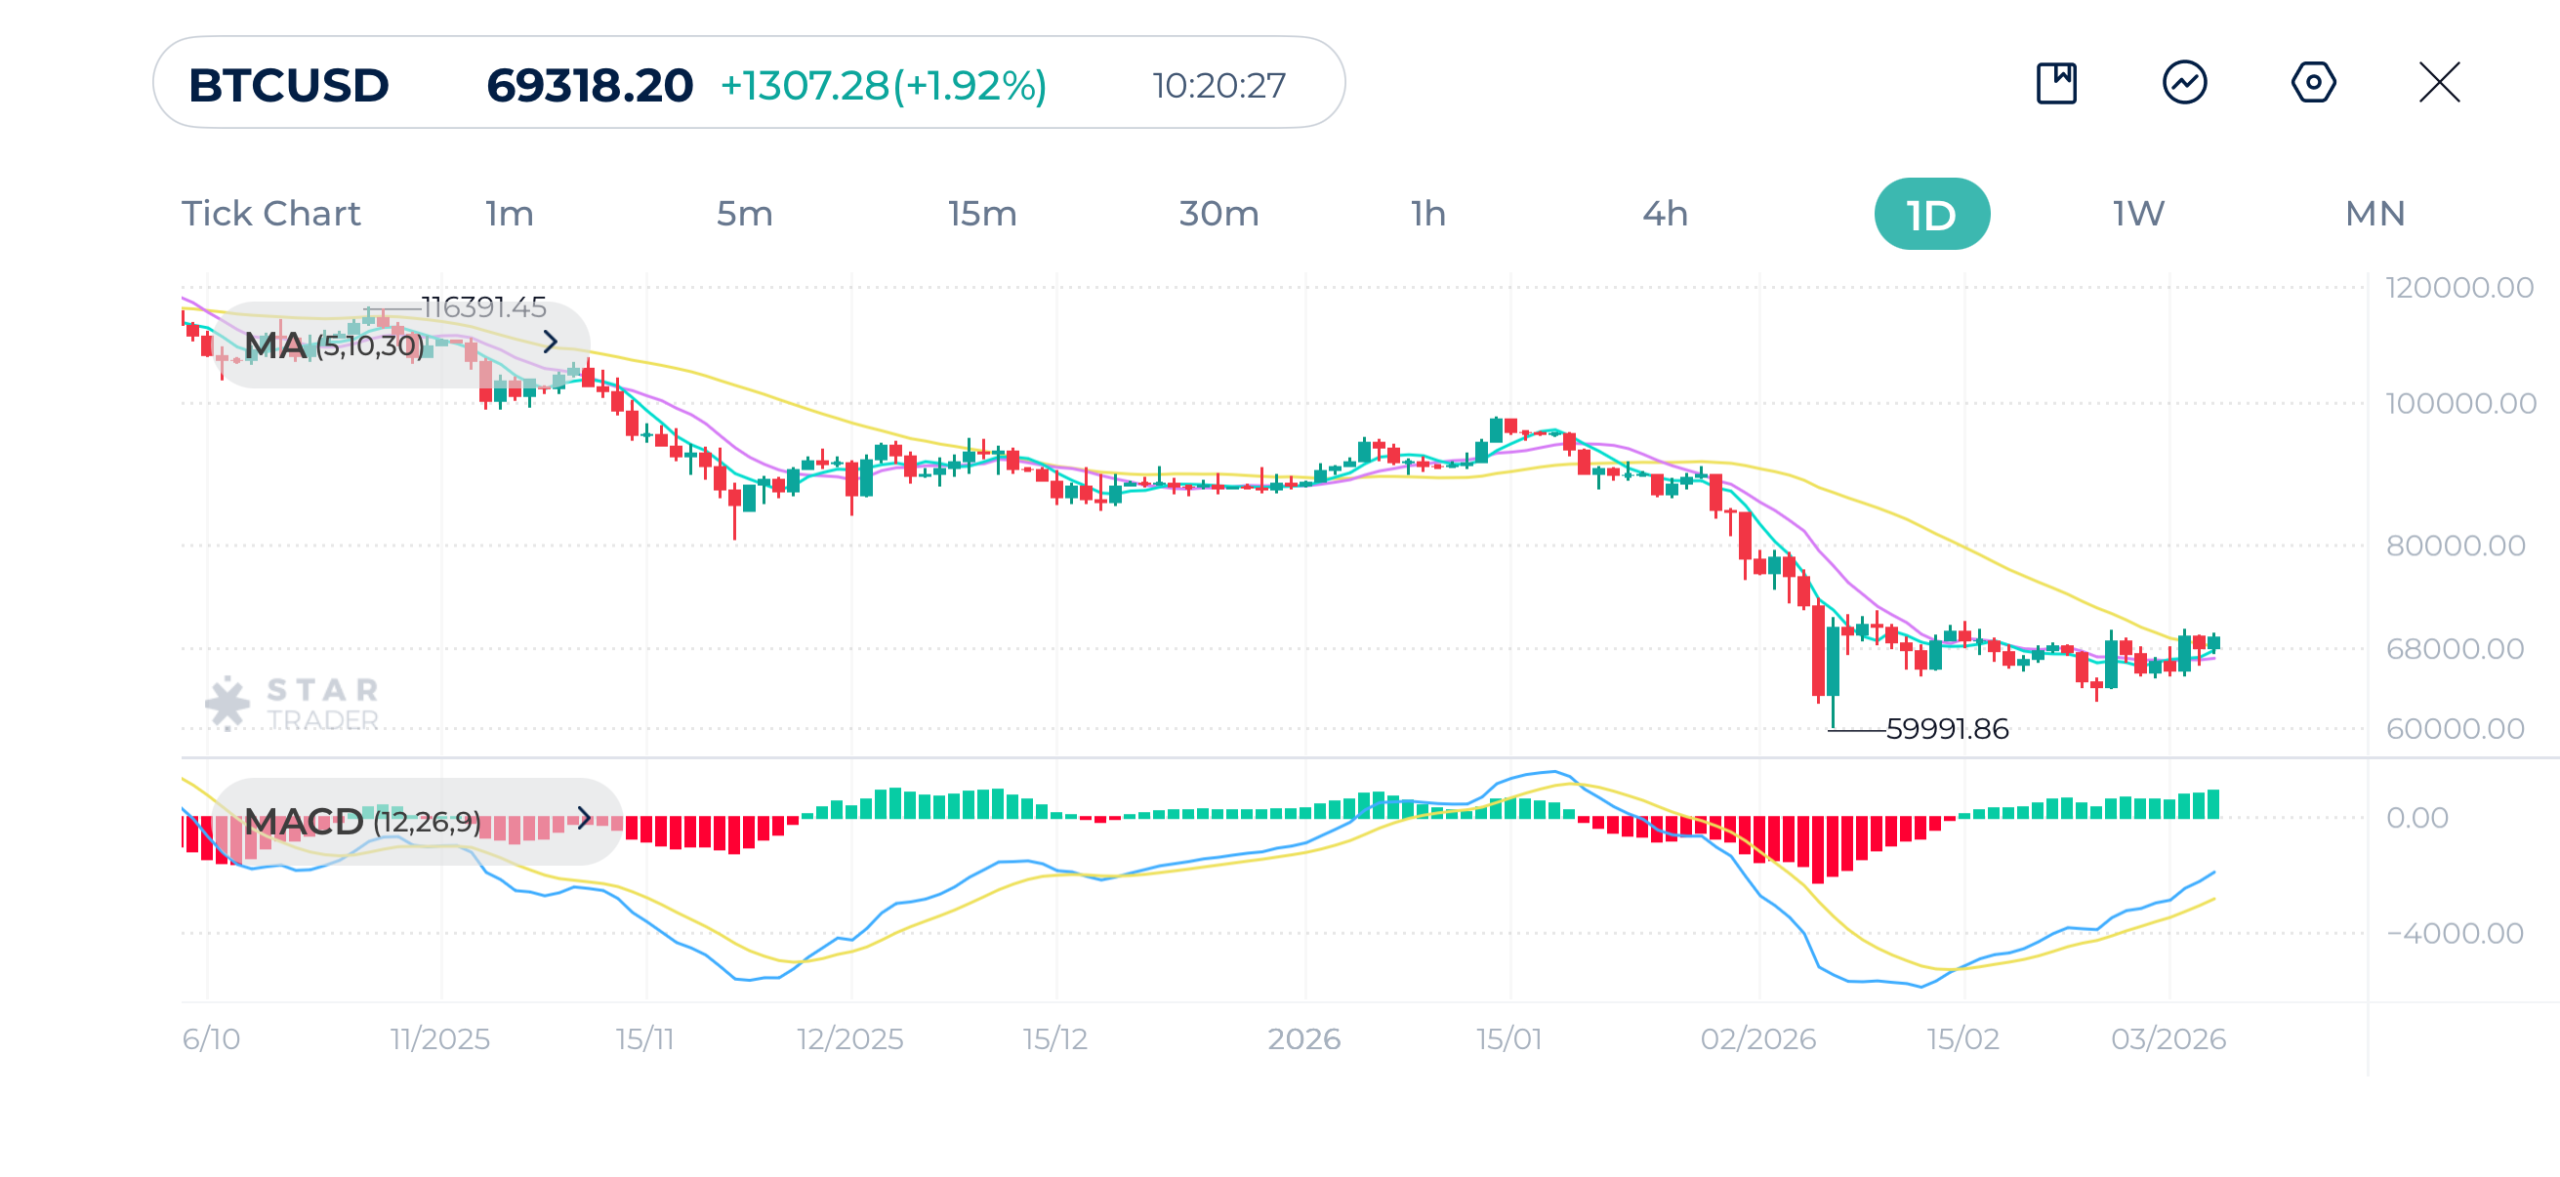Viewport: 2560px width, 1177px height.
Task: Switch to the Tick Chart tab
Action: [271, 212]
